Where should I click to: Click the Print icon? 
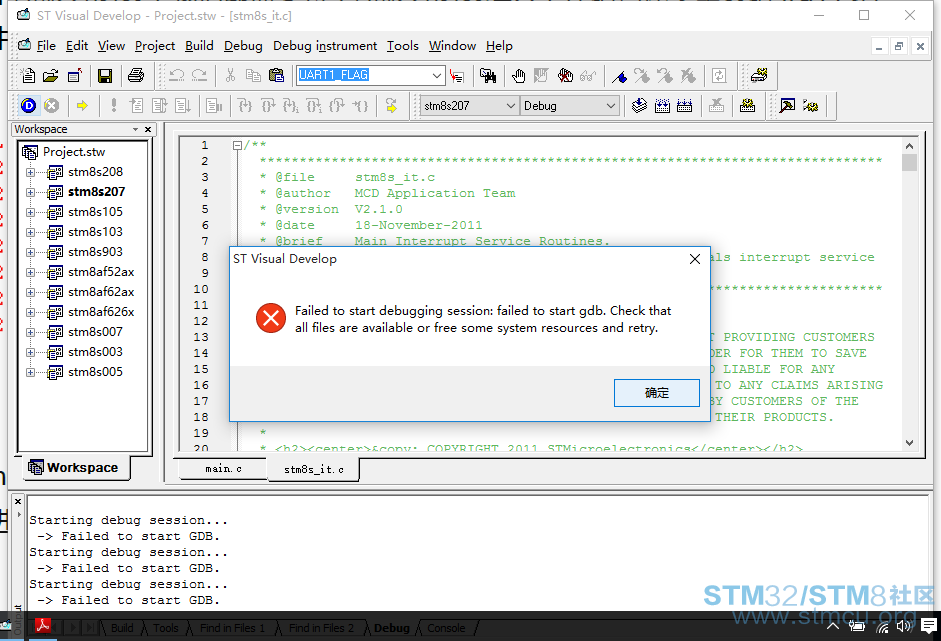(x=136, y=76)
